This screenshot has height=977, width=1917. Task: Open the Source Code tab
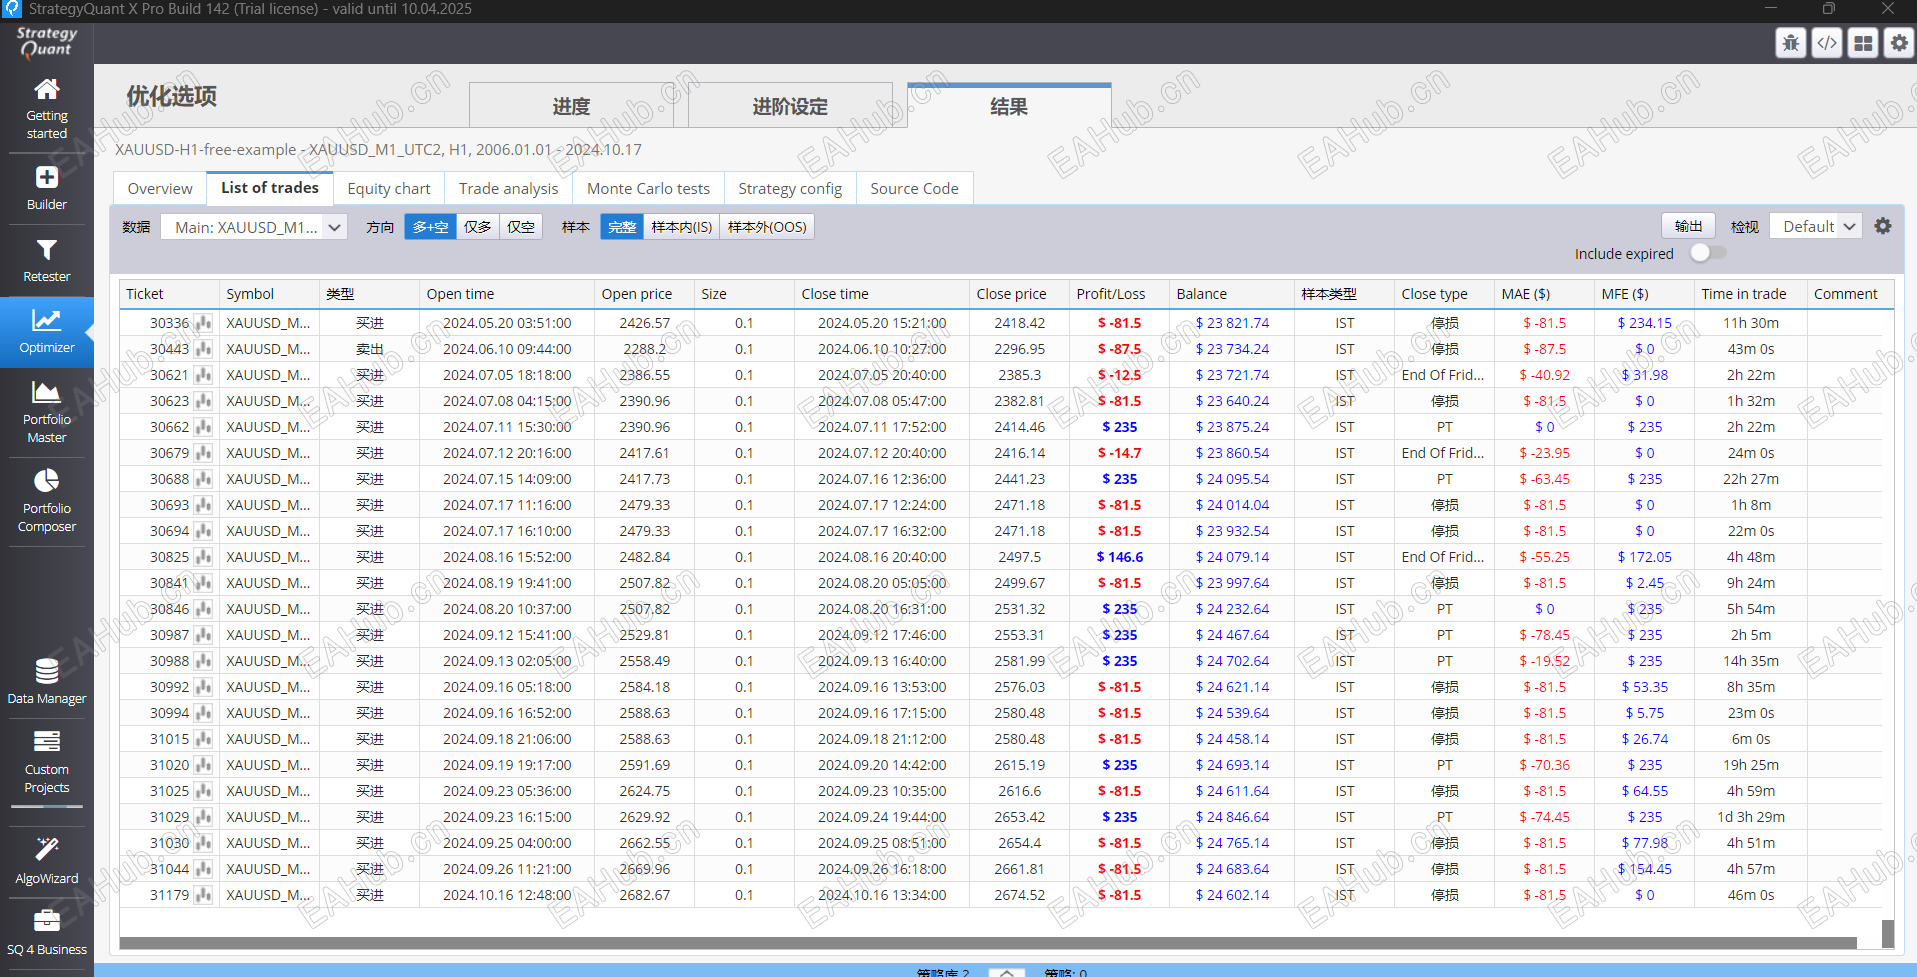914,188
